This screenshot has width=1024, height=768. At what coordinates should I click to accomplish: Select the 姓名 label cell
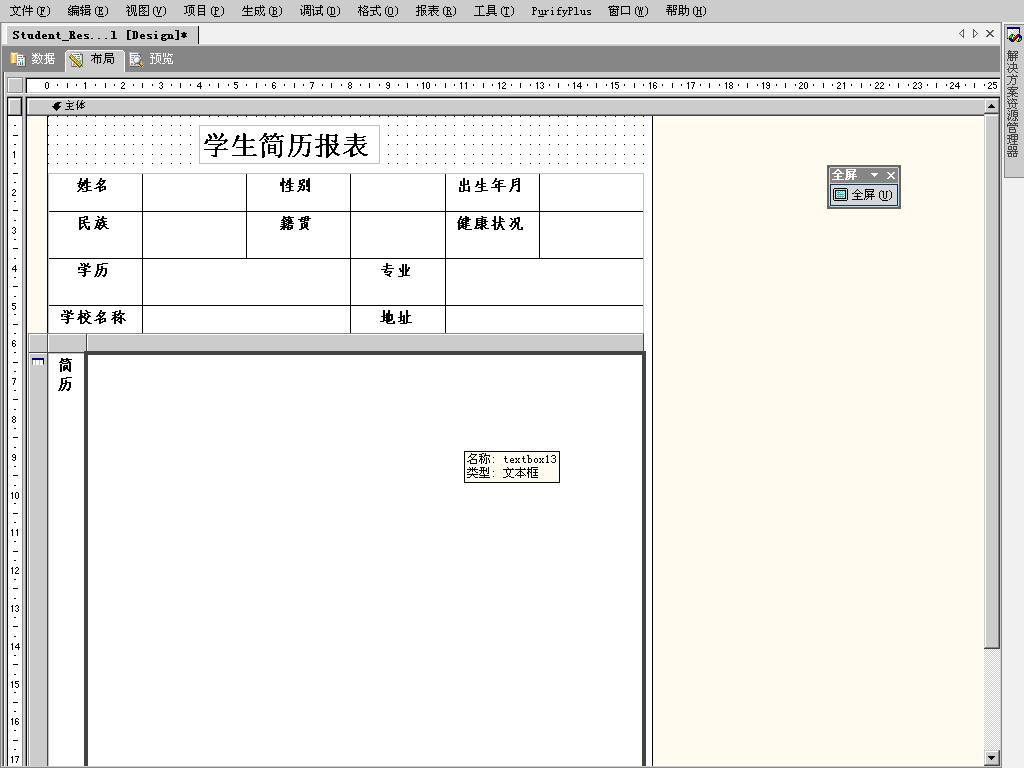[95, 193]
